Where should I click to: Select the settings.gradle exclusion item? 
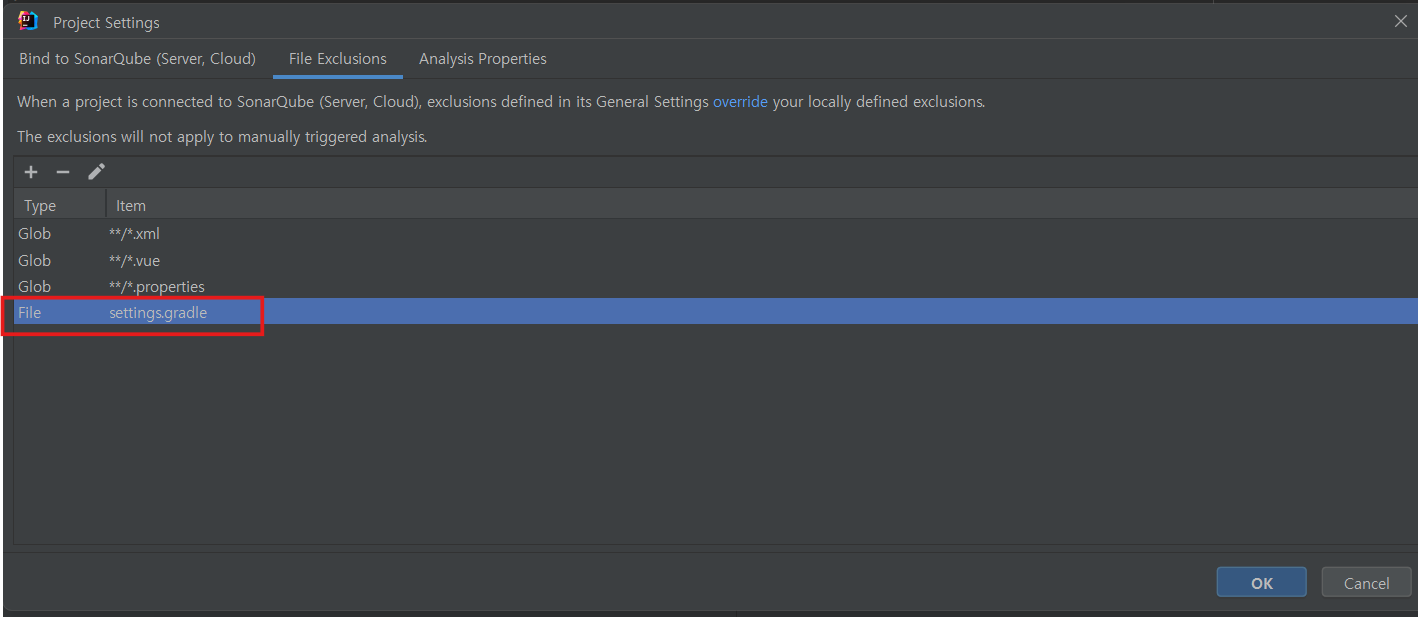point(158,313)
